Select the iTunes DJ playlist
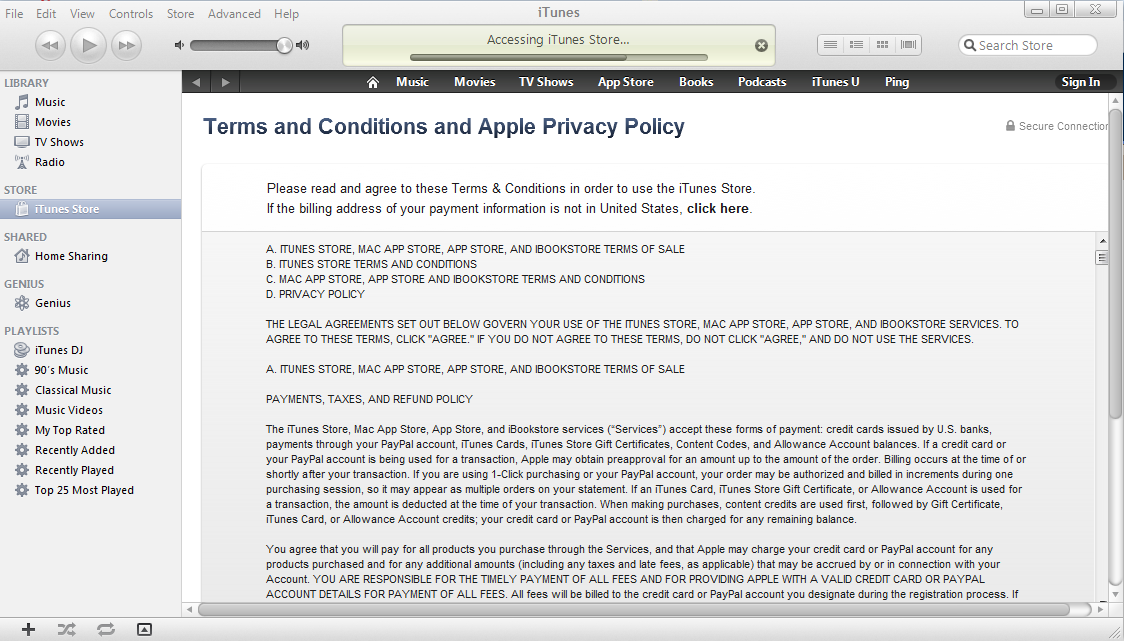 [x=90, y=350]
